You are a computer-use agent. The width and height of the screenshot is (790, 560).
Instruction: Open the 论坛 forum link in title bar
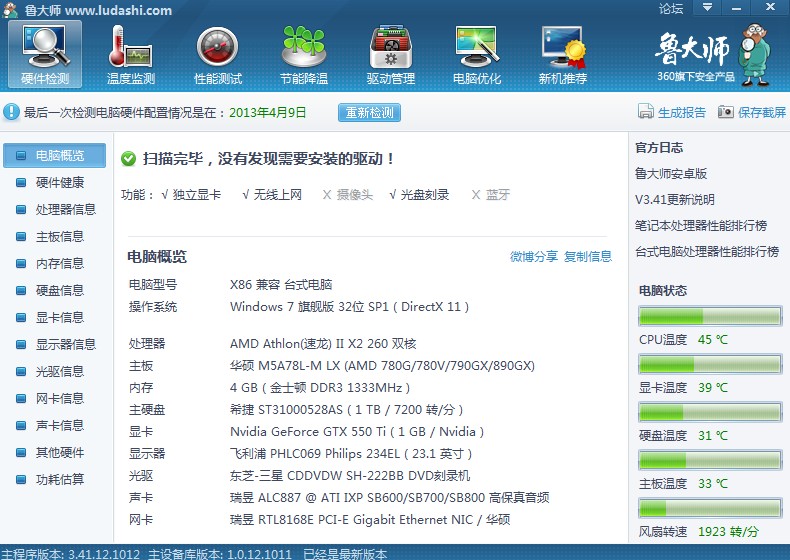coord(671,9)
